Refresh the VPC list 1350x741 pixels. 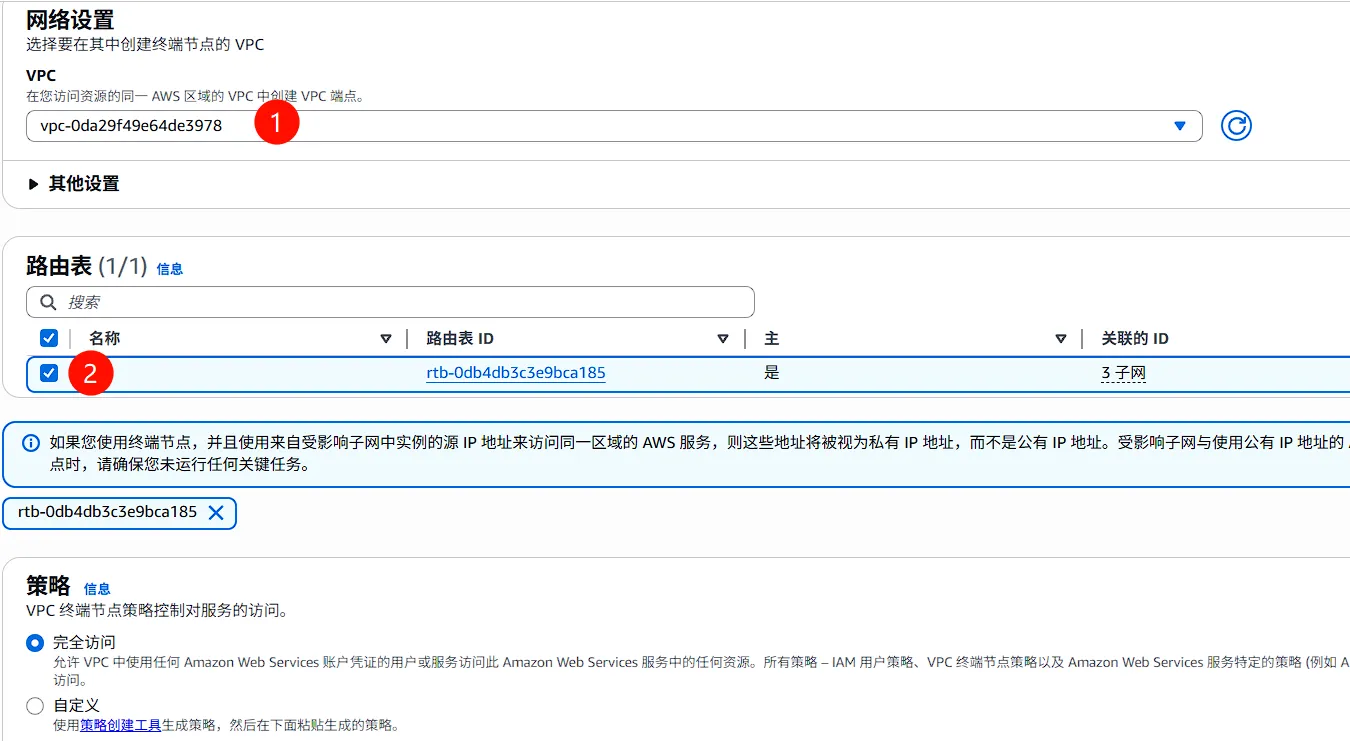[1236, 125]
